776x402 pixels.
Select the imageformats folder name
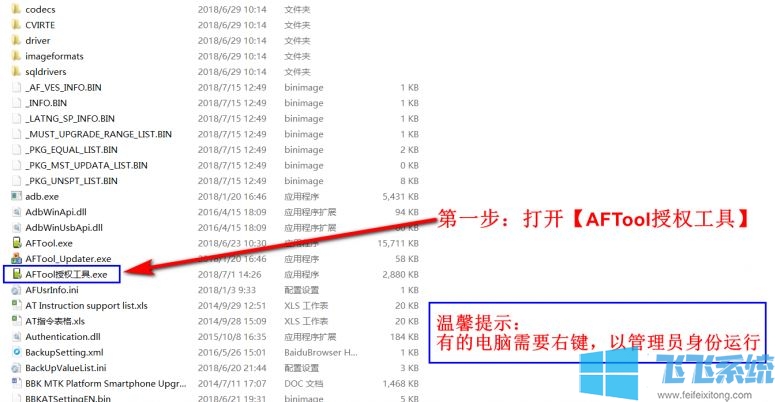[54, 56]
